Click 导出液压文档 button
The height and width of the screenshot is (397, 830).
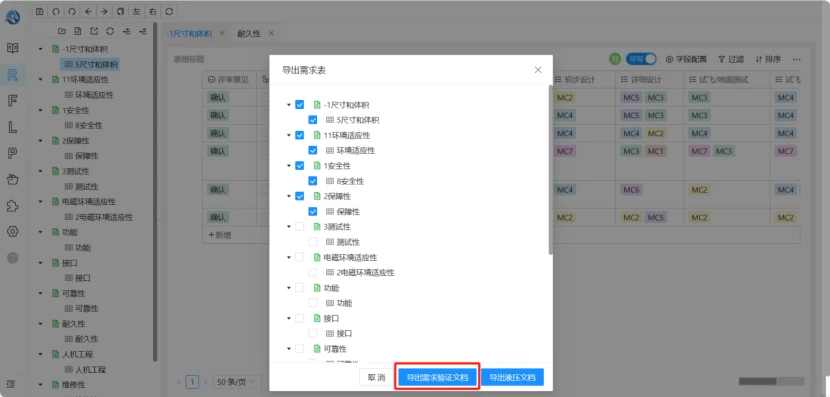click(512, 377)
